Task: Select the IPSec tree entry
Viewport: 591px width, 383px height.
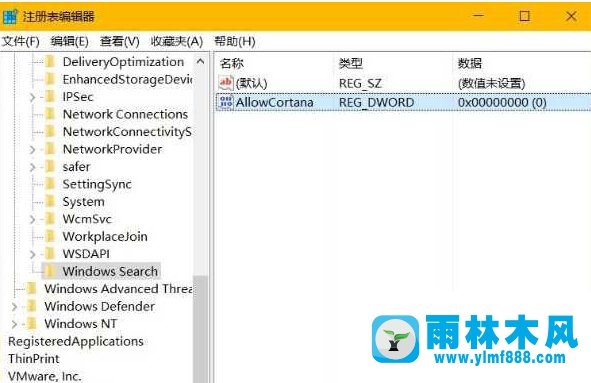Action: click(x=78, y=97)
